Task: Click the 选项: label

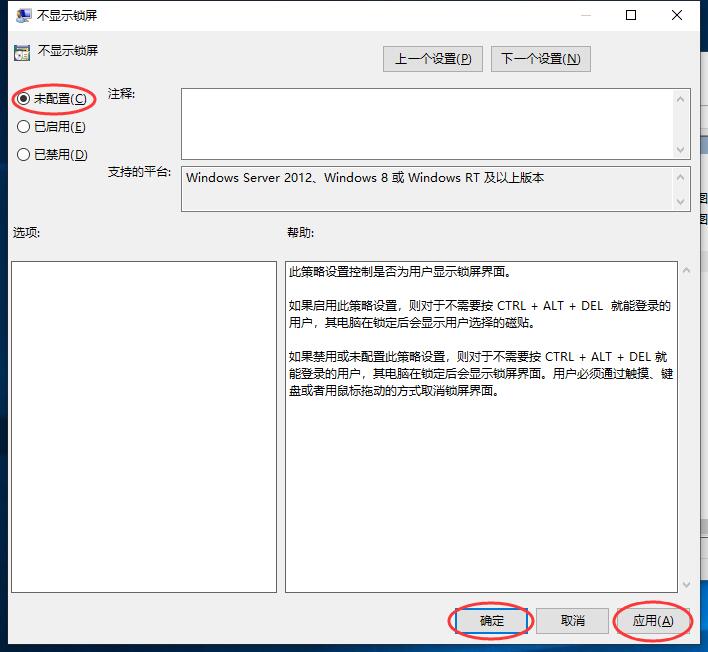Action: coord(26,233)
